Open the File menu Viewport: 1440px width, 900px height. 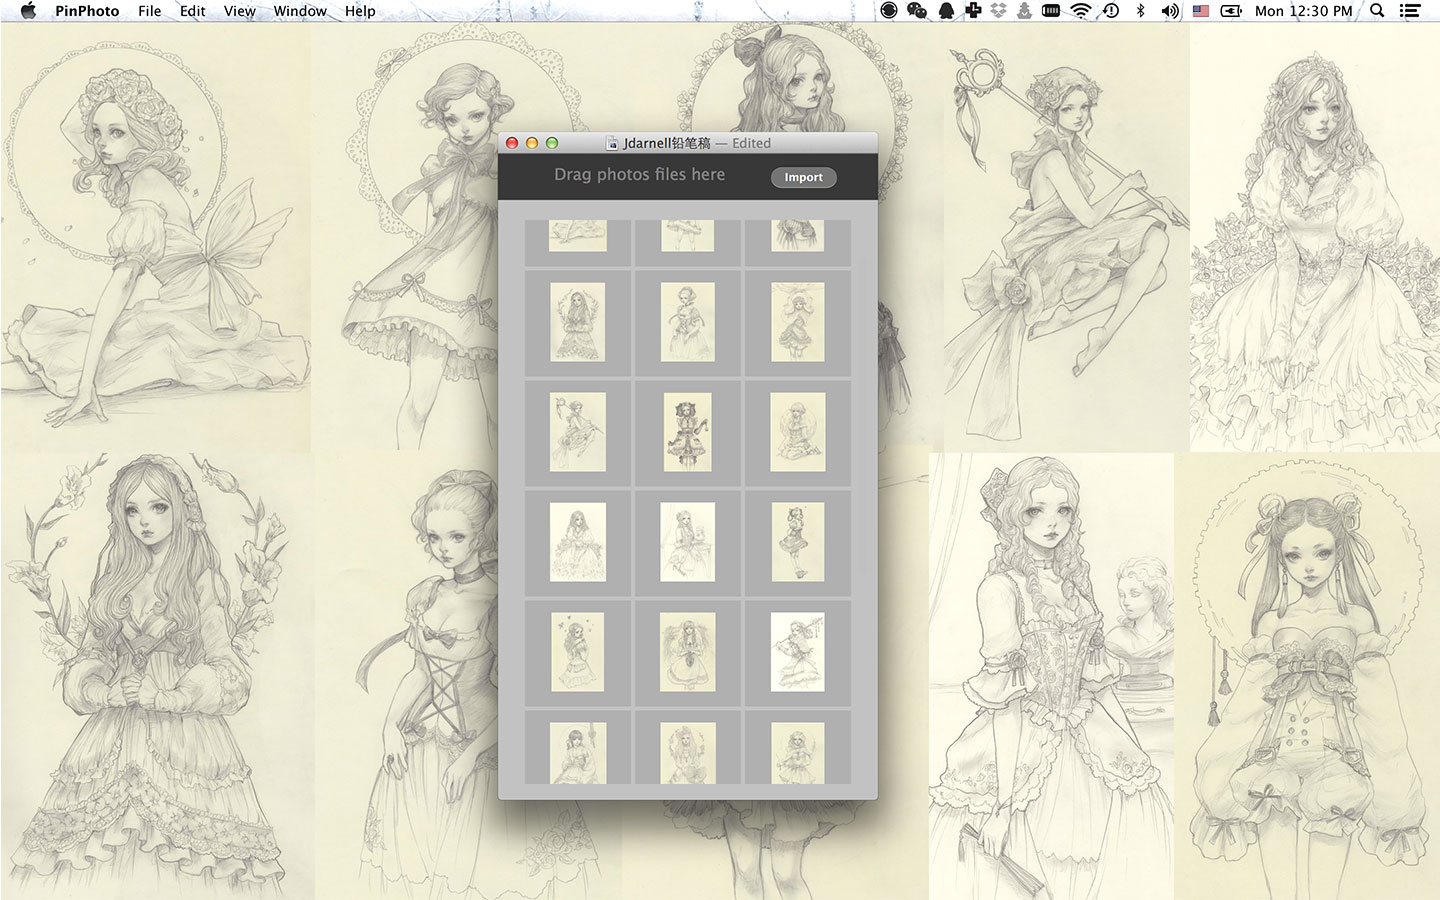click(149, 11)
